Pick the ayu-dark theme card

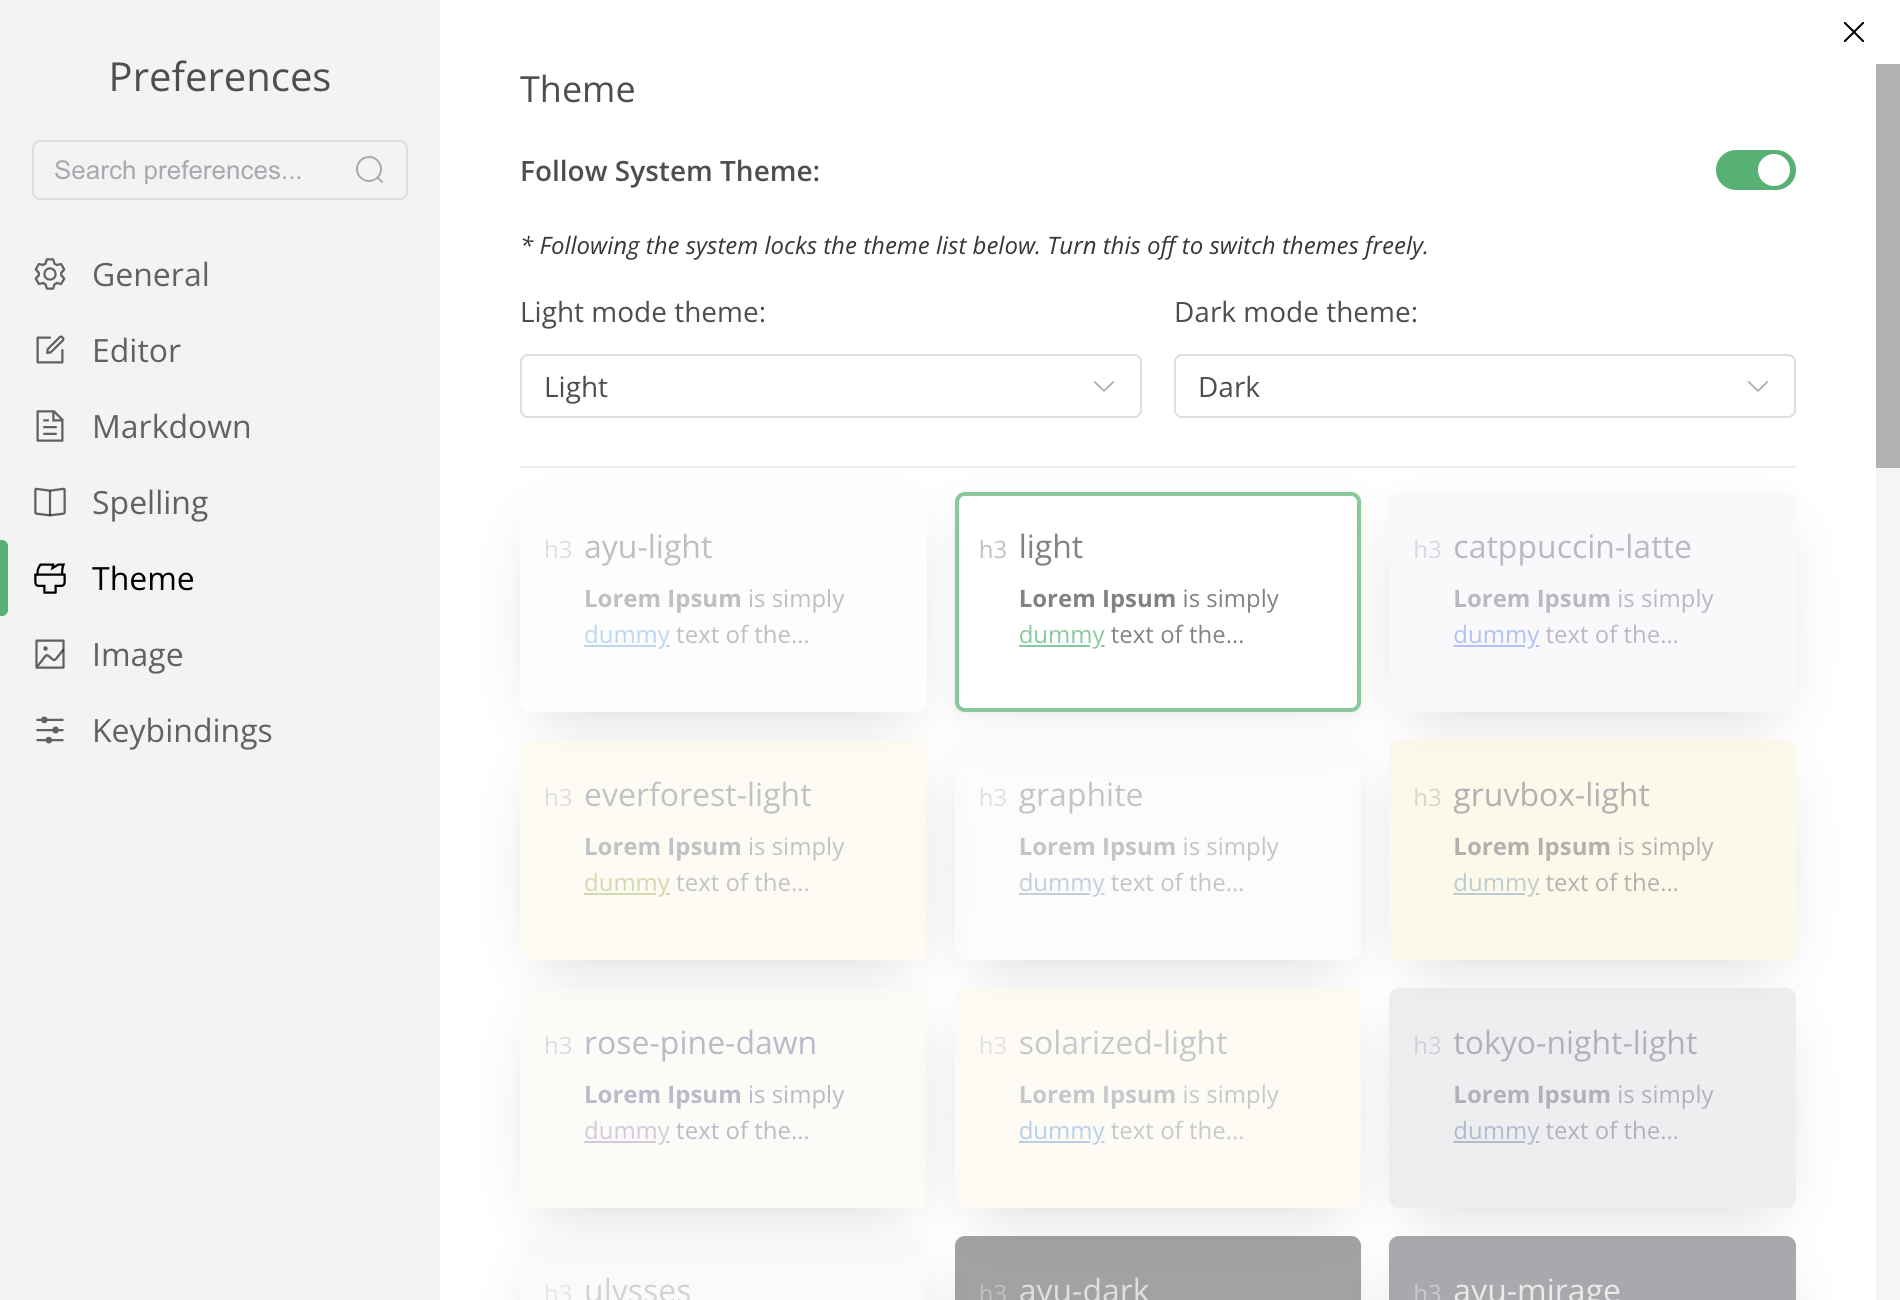tap(1158, 1268)
